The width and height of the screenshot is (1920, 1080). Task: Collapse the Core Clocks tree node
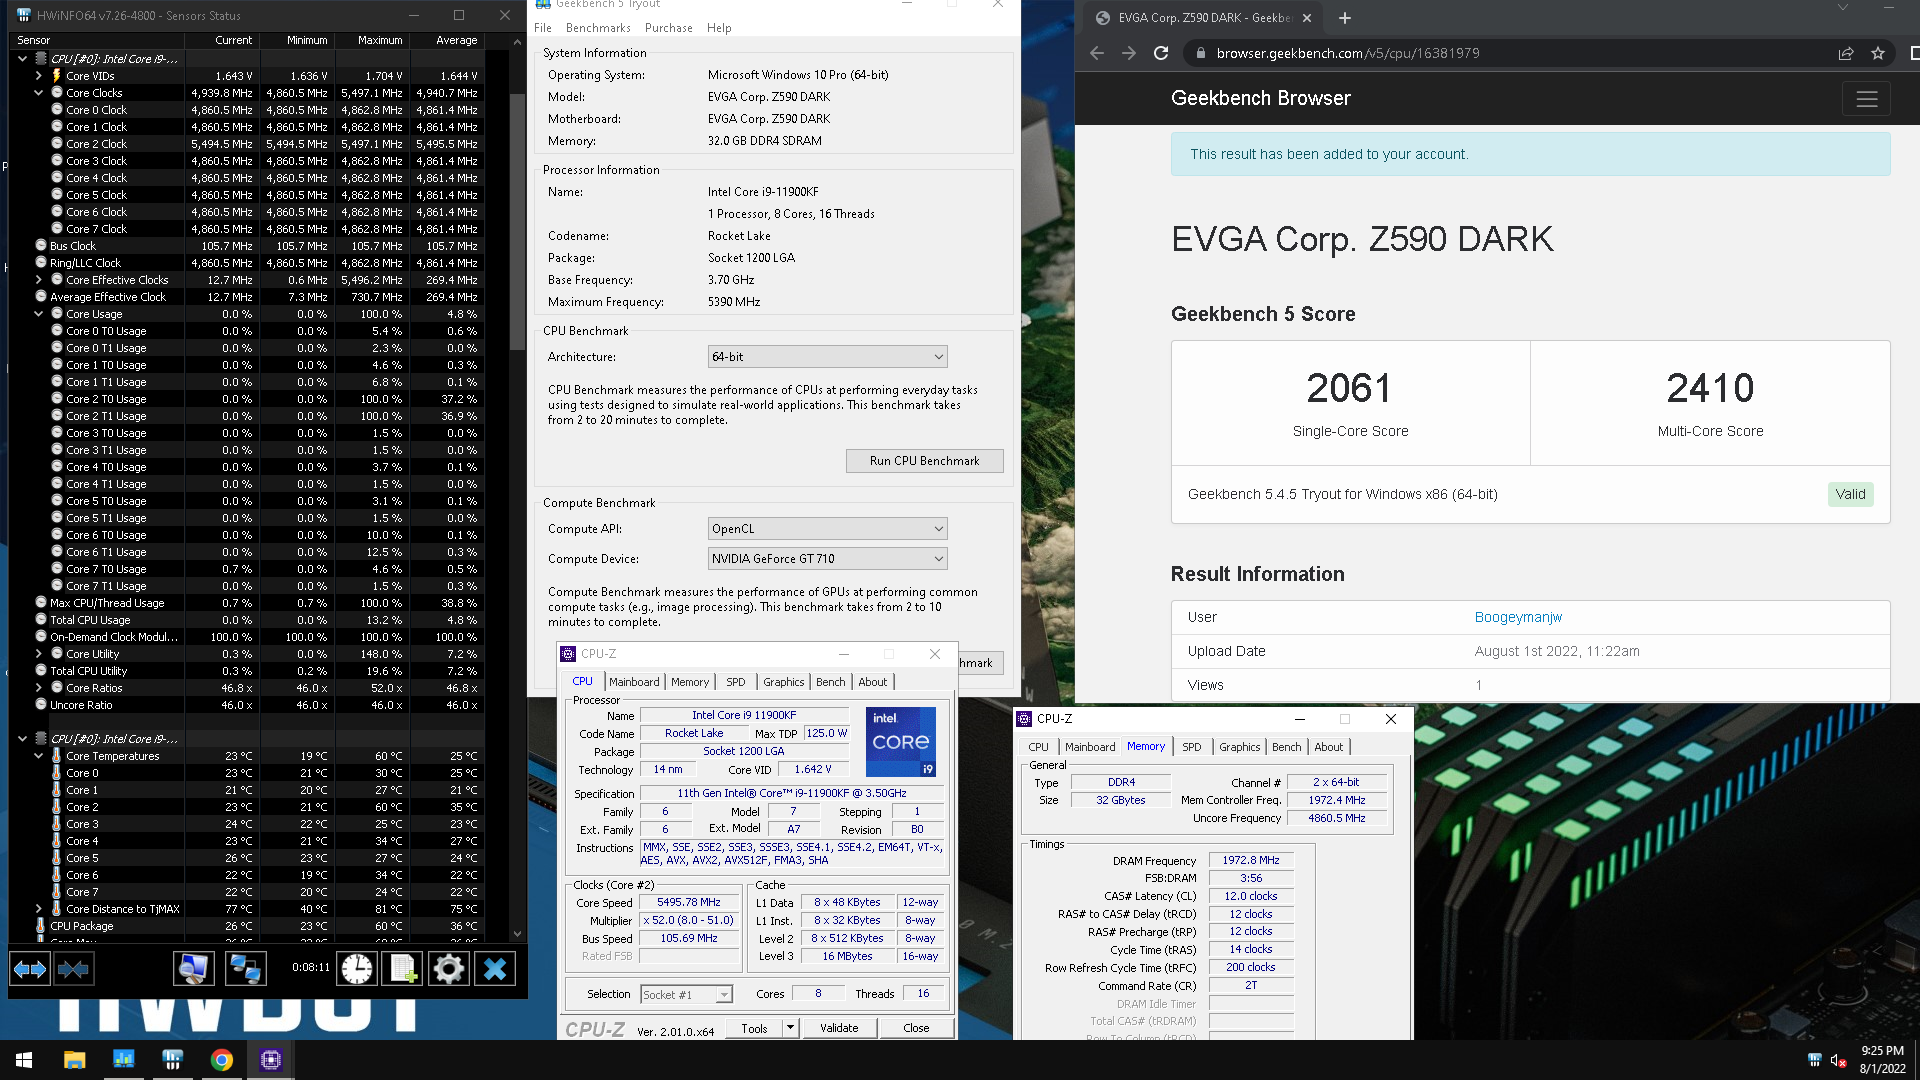click(x=39, y=93)
